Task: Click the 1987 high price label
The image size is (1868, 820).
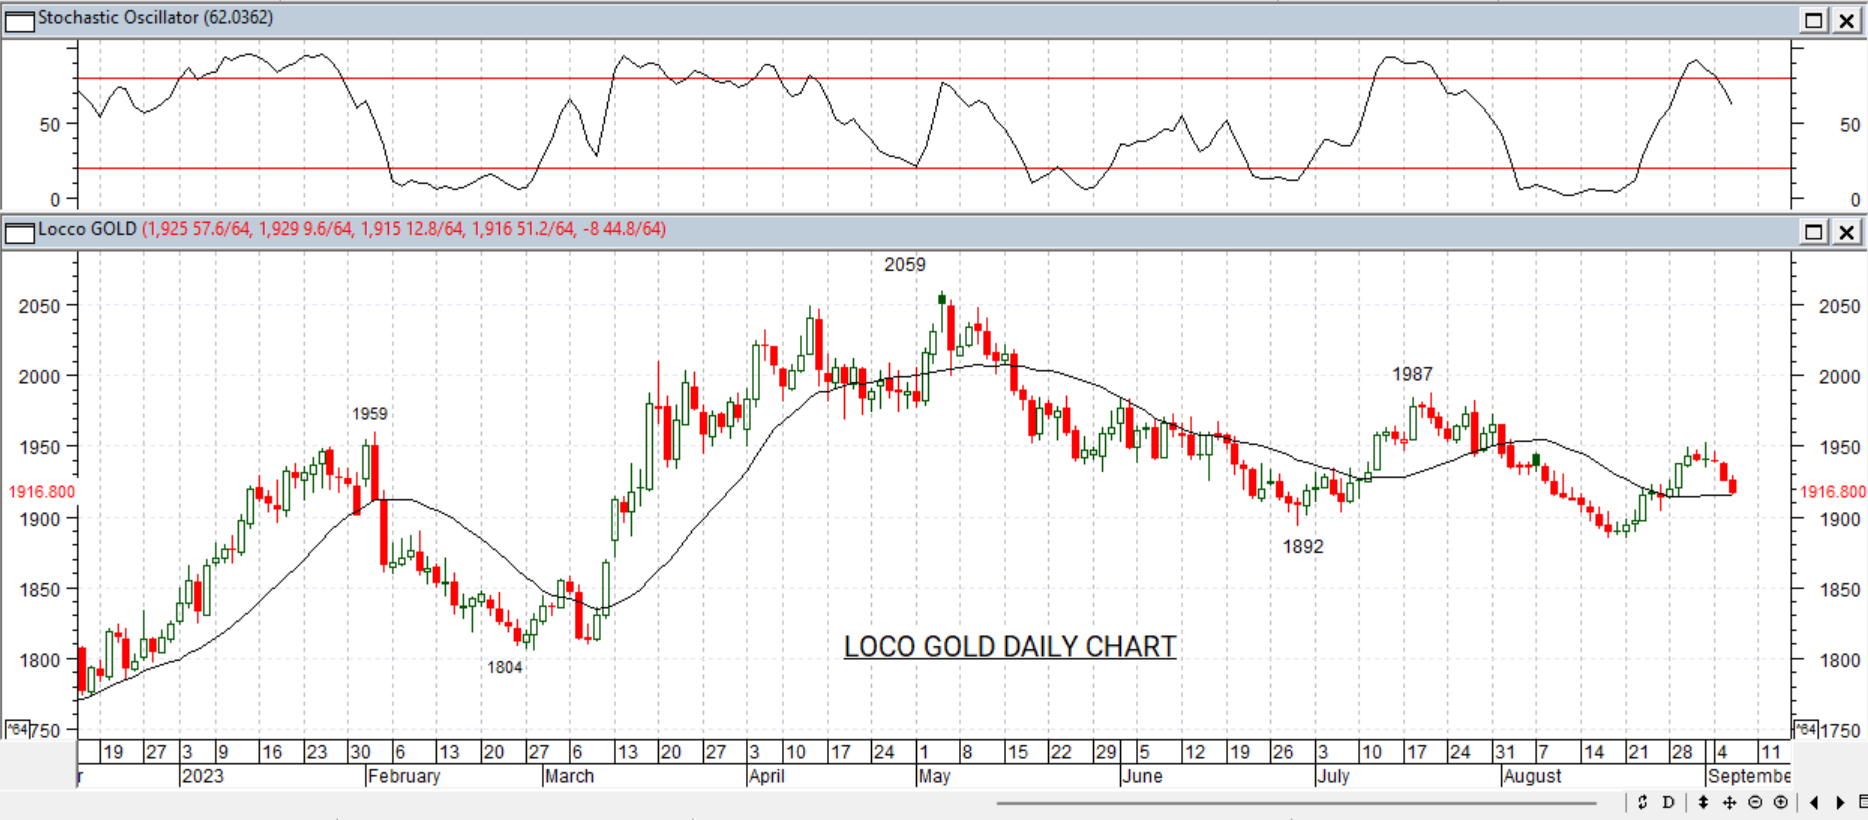Action: pyautogui.click(x=1412, y=374)
